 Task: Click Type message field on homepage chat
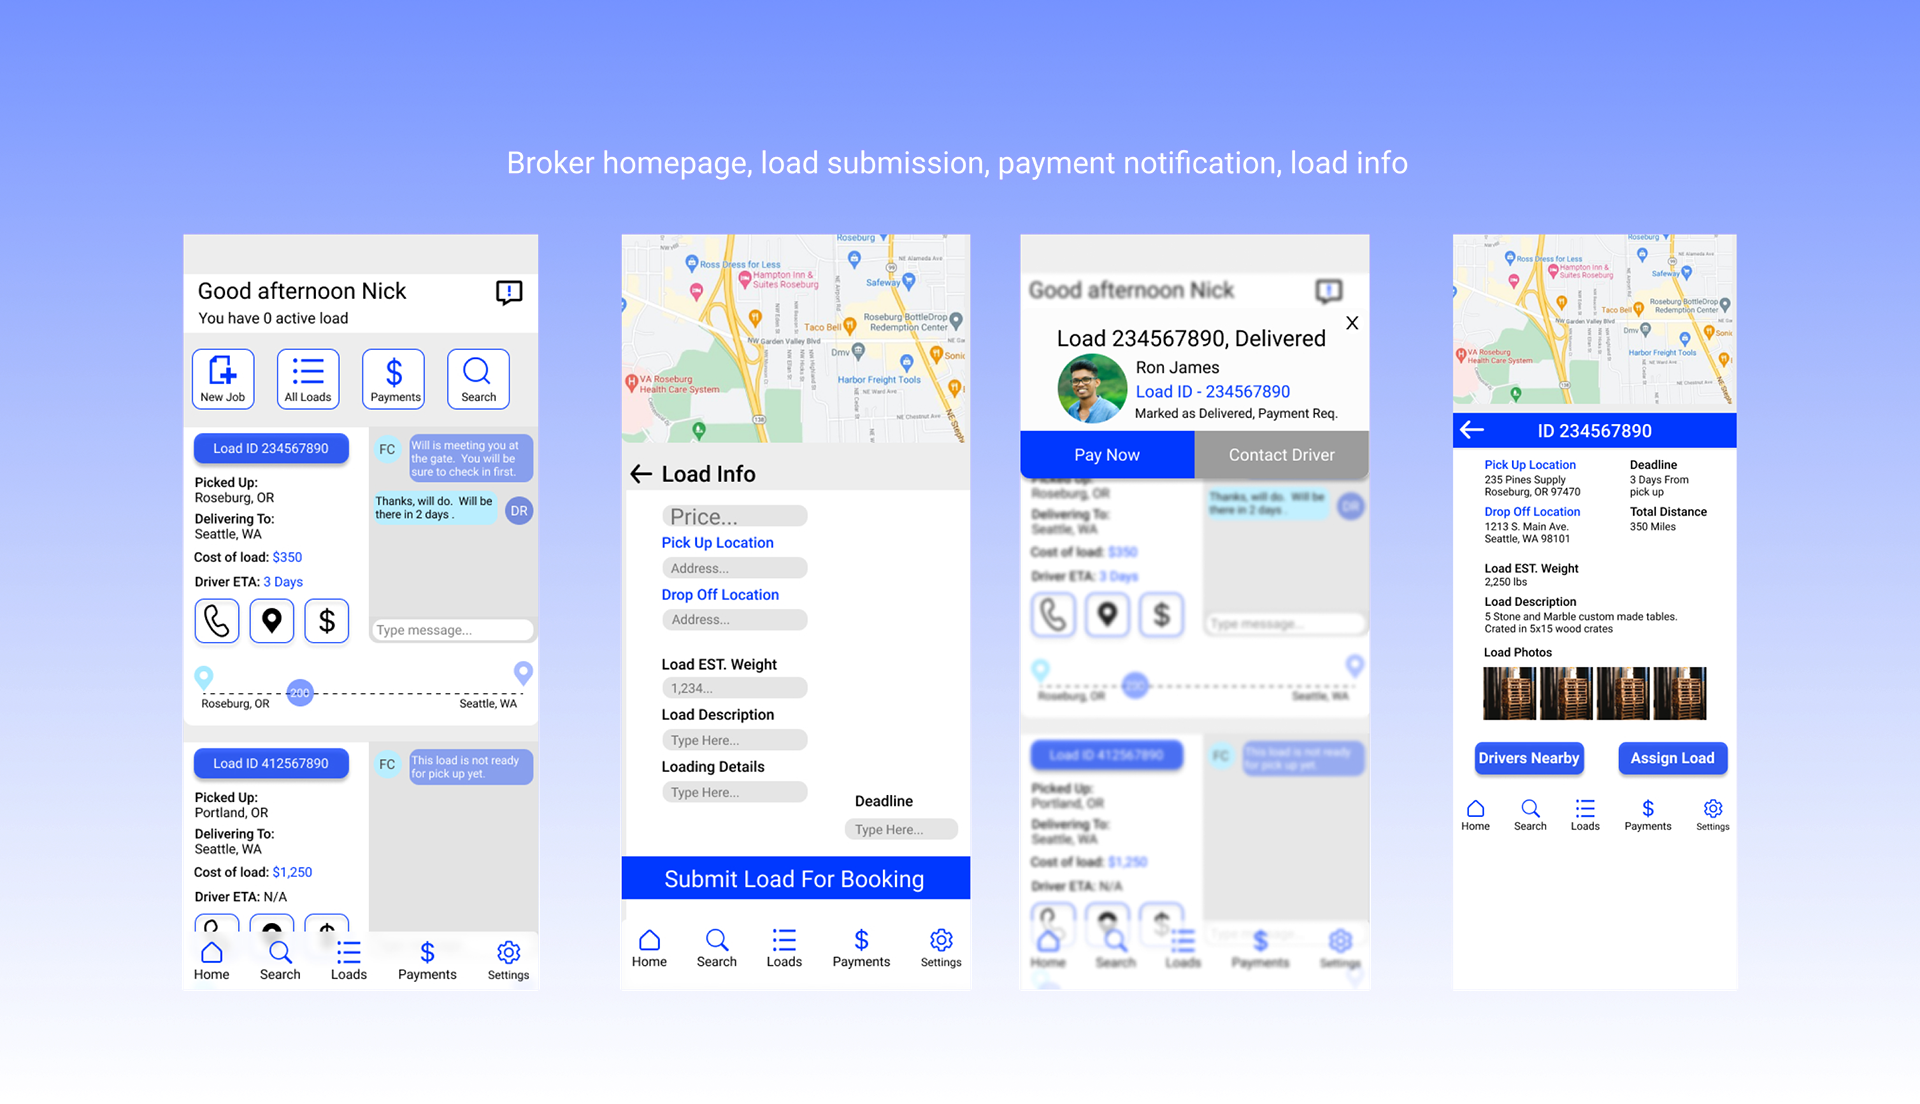(452, 630)
